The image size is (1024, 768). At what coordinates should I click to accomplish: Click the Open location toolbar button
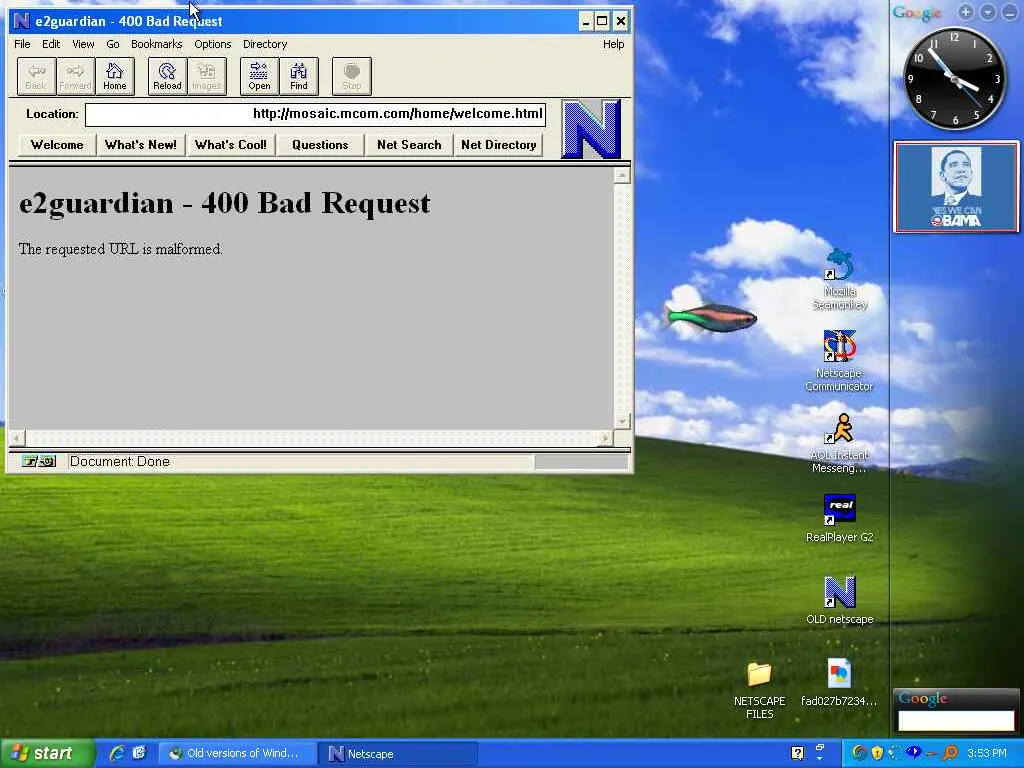[259, 76]
